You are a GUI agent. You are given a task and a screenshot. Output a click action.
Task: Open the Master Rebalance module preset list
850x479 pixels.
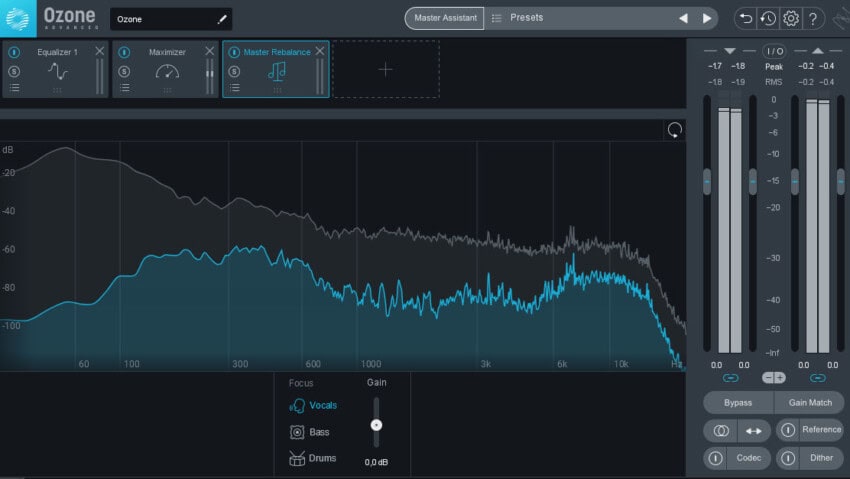(x=234, y=87)
